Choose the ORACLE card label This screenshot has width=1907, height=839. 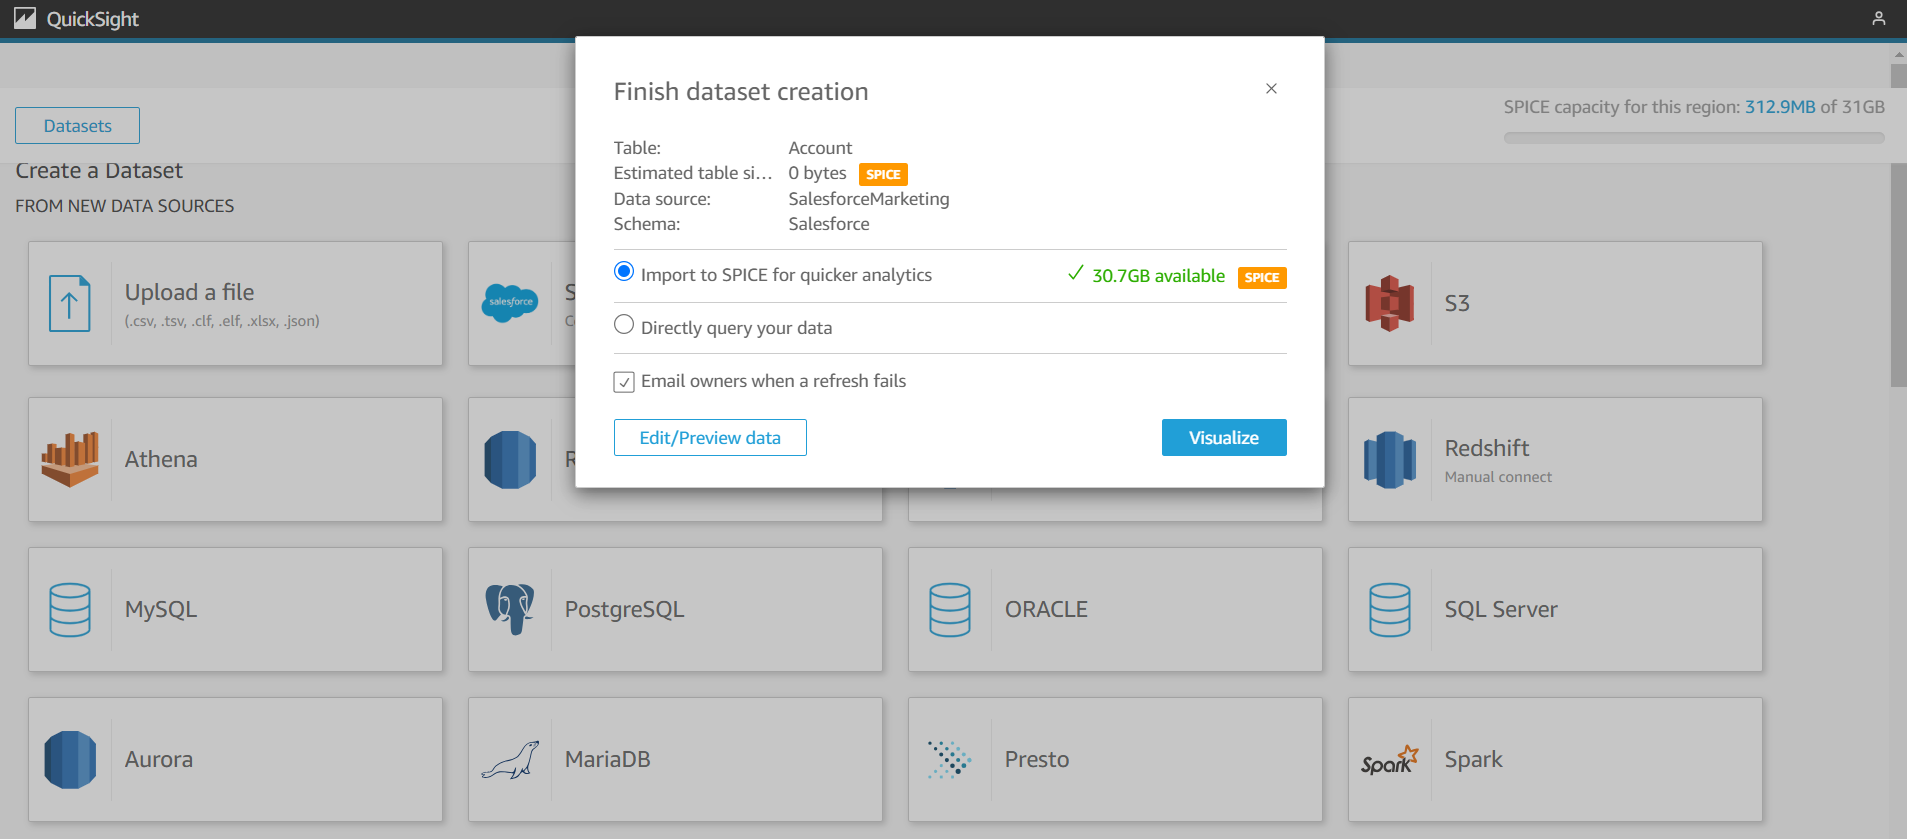click(x=1046, y=609)
